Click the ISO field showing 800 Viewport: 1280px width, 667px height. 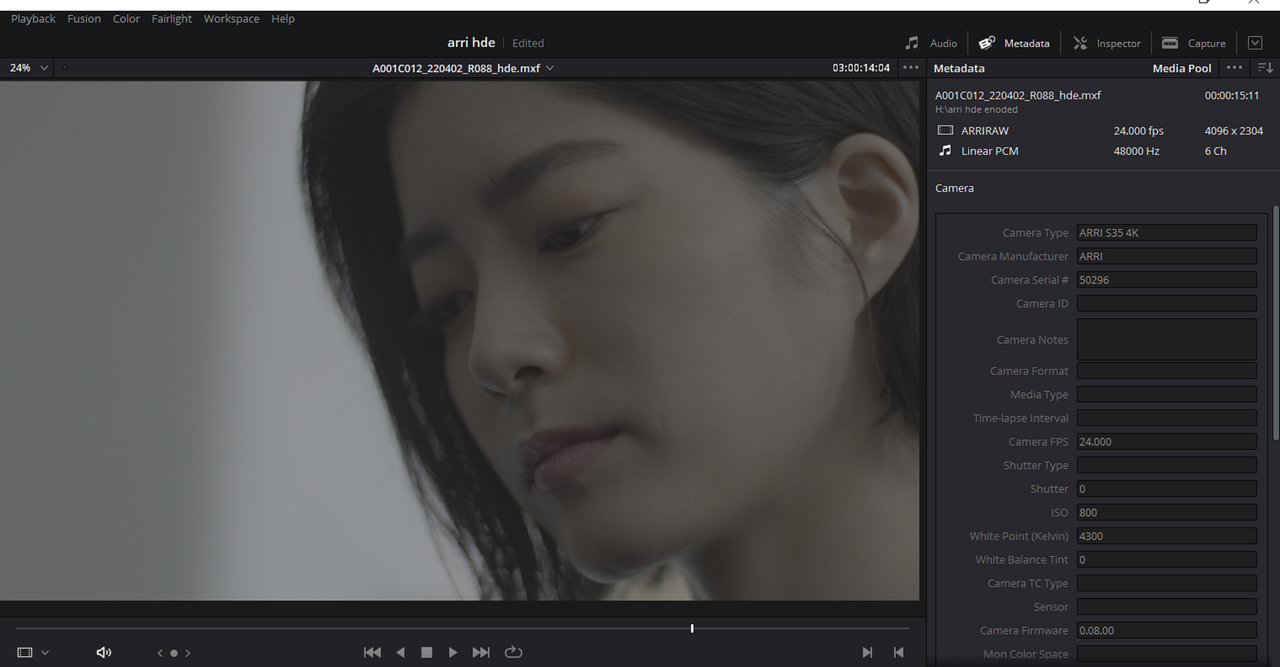(1166, 512)
